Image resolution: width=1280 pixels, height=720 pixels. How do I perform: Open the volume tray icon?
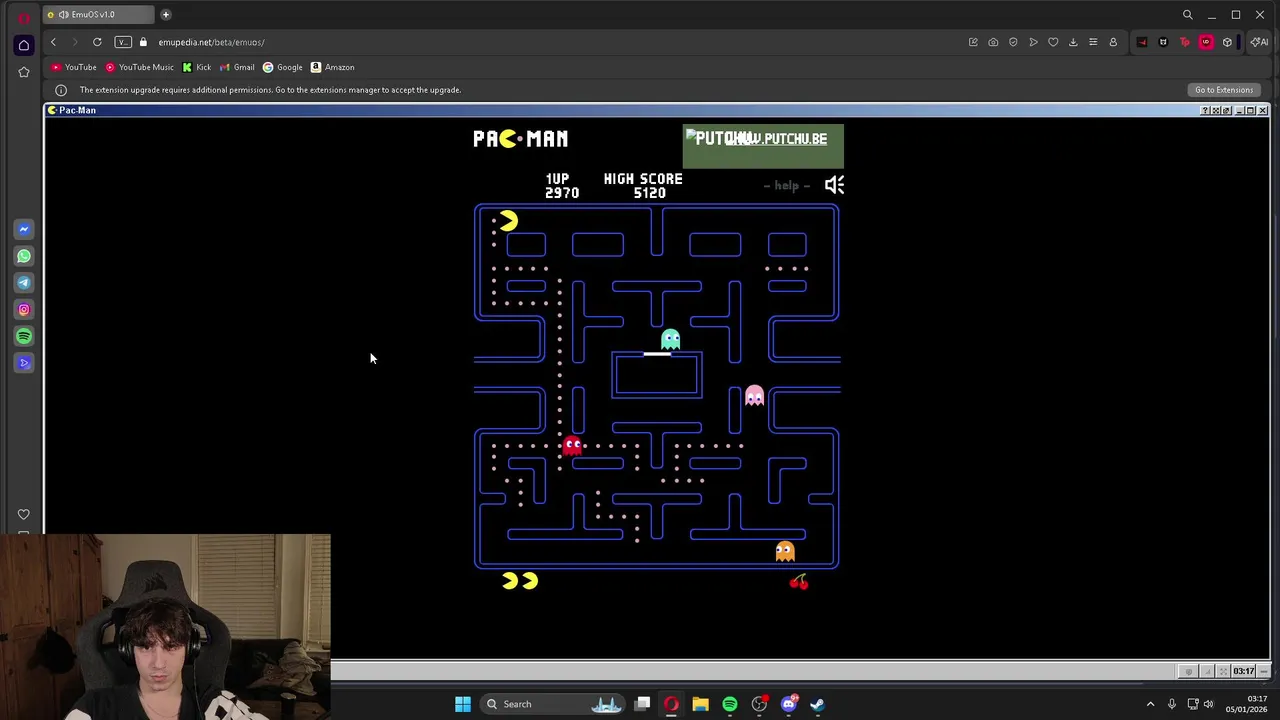pyautogui.click(x=1208, y=704)
